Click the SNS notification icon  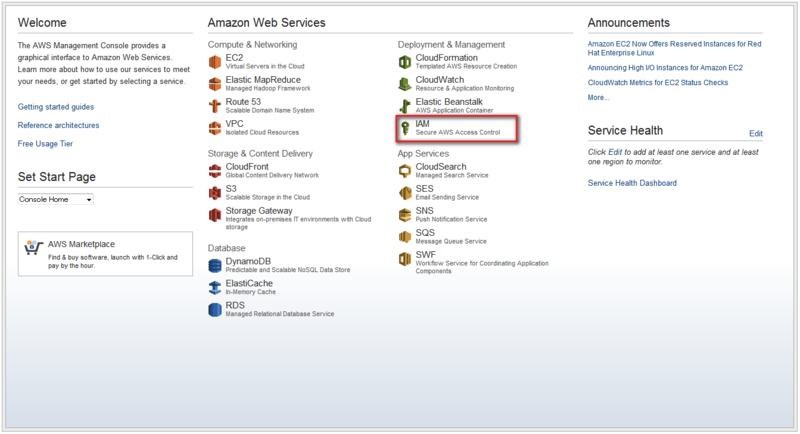(405, 215)
